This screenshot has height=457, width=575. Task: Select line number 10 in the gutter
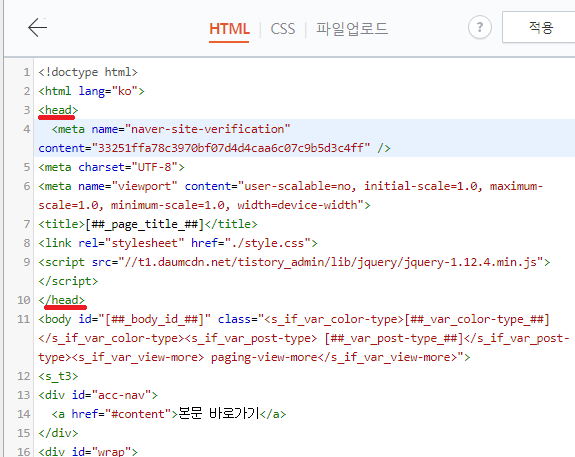coord(24,300)
